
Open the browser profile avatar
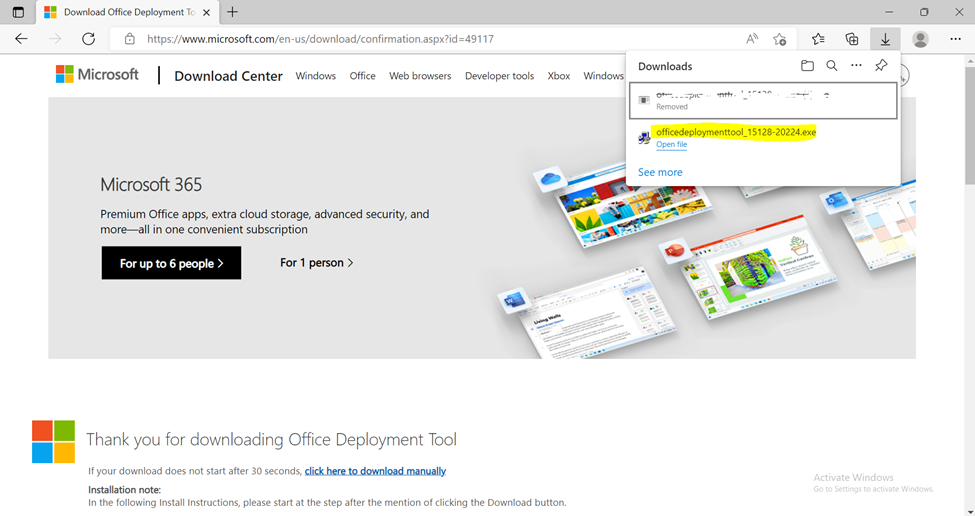[x=920, y=39]
